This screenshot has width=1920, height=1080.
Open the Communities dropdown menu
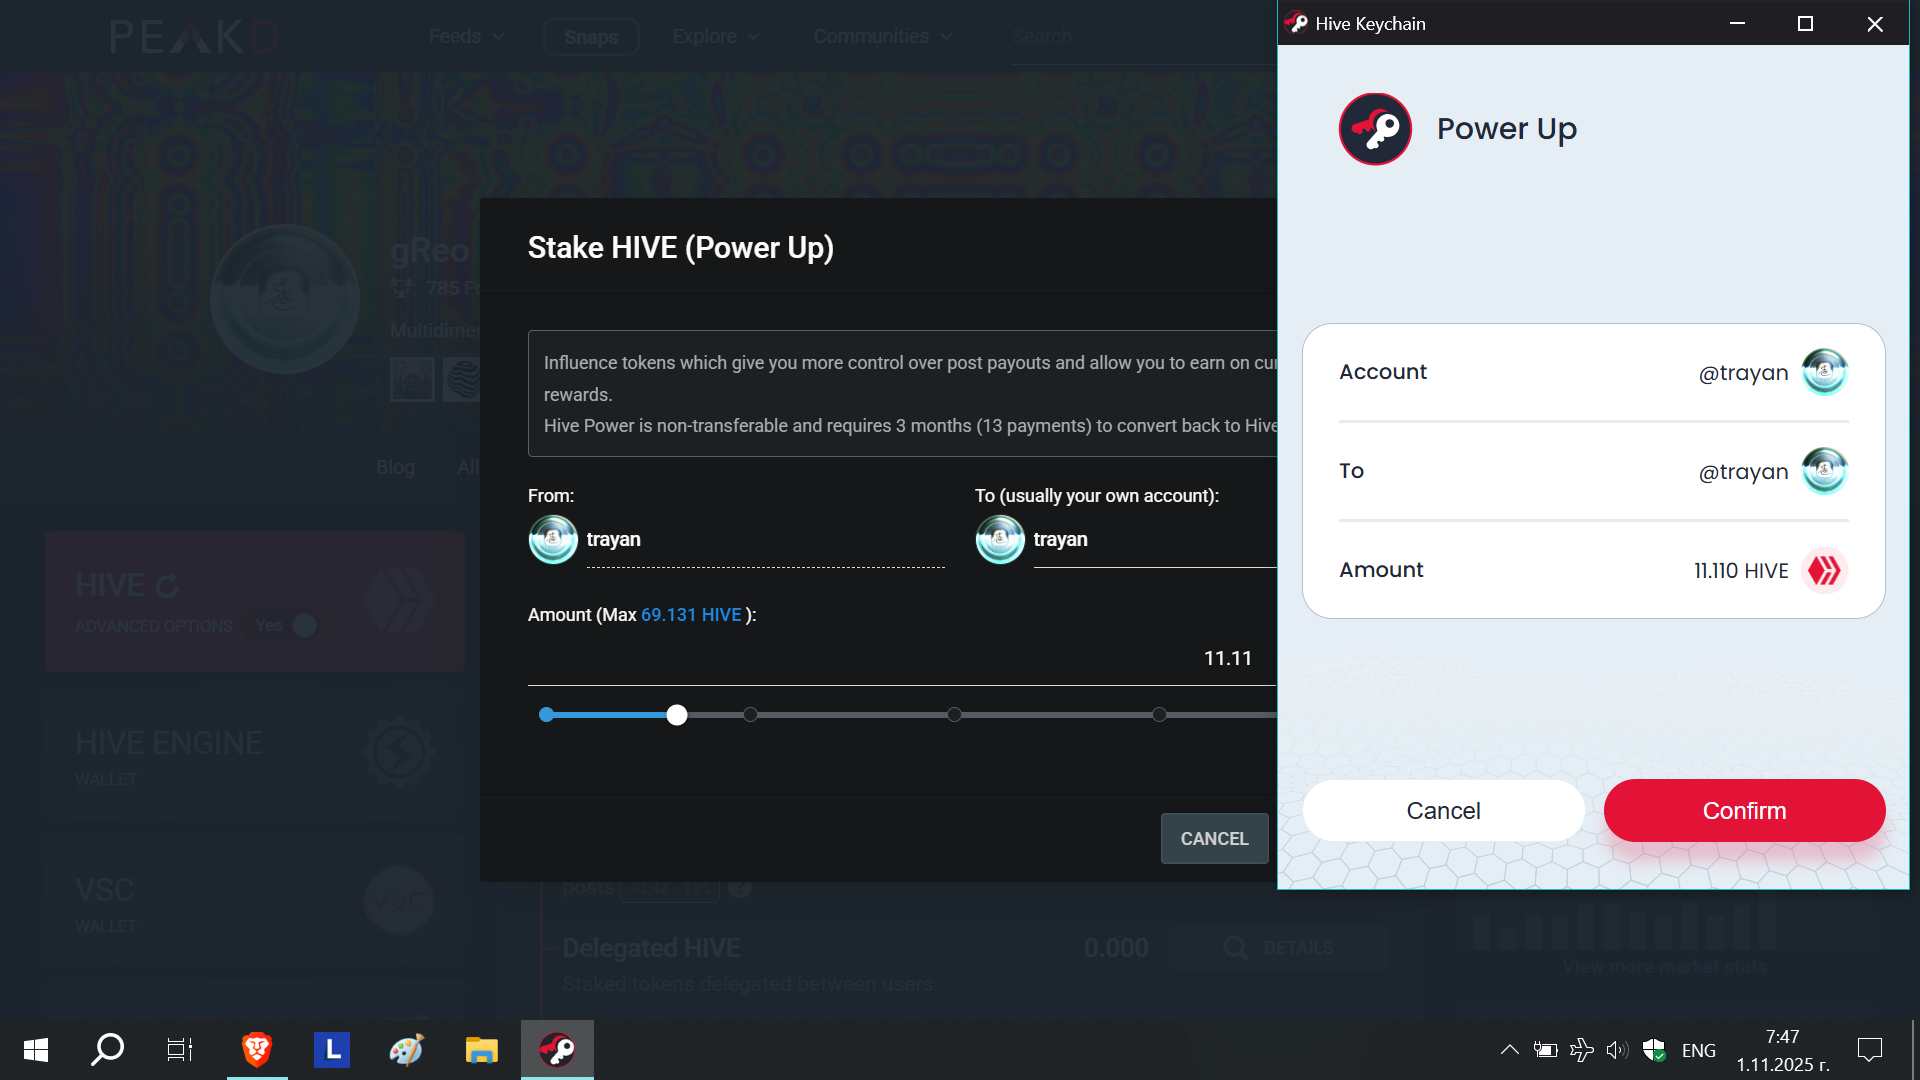tap(882, 37)
